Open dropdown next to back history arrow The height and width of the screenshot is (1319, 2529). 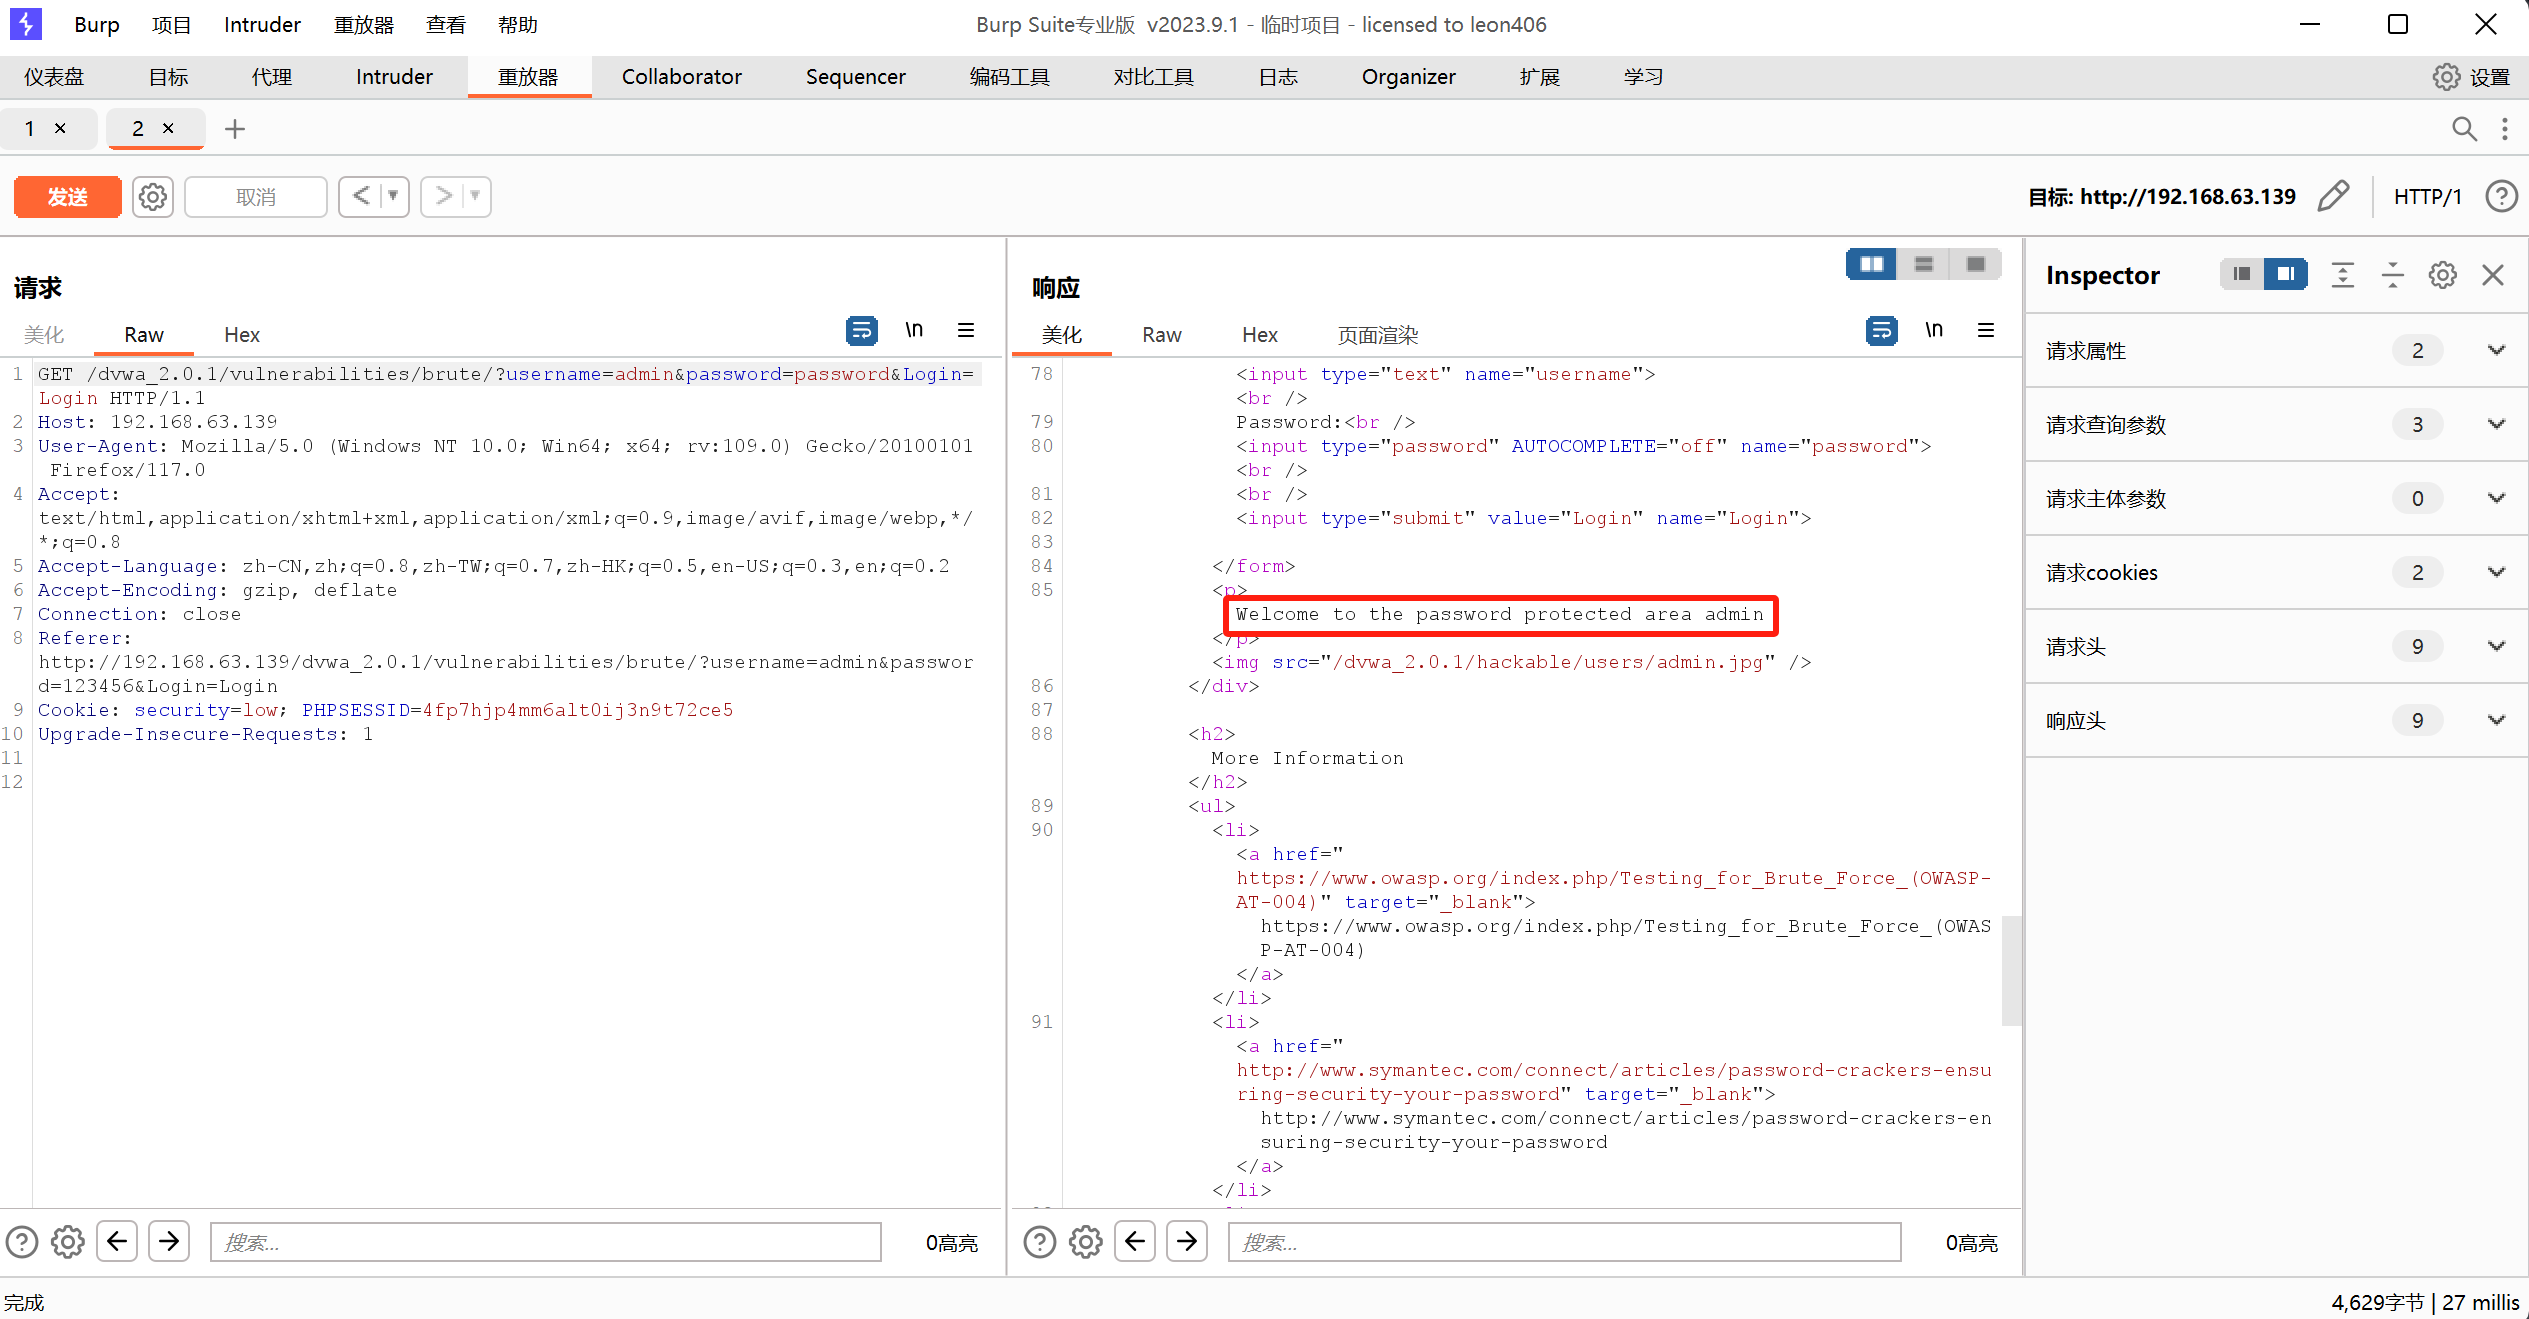point(394,196)
